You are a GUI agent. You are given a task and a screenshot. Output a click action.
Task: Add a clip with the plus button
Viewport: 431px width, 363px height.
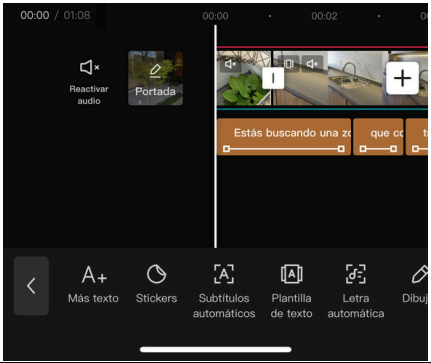[402, 78]
